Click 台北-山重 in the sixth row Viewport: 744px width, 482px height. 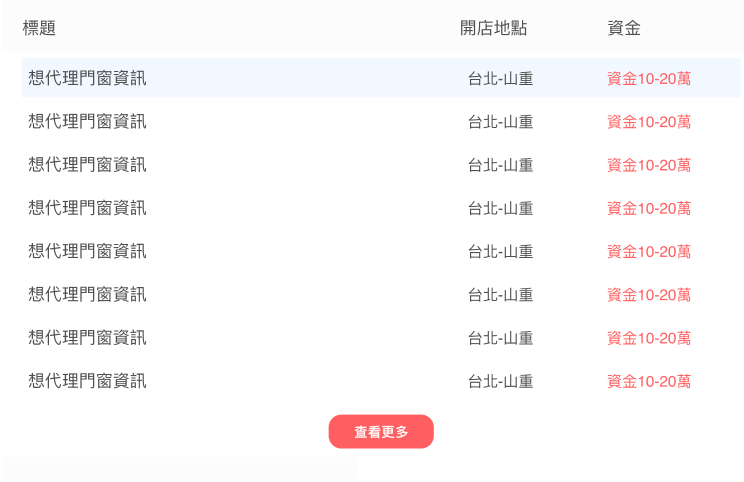tap(500, 294)
